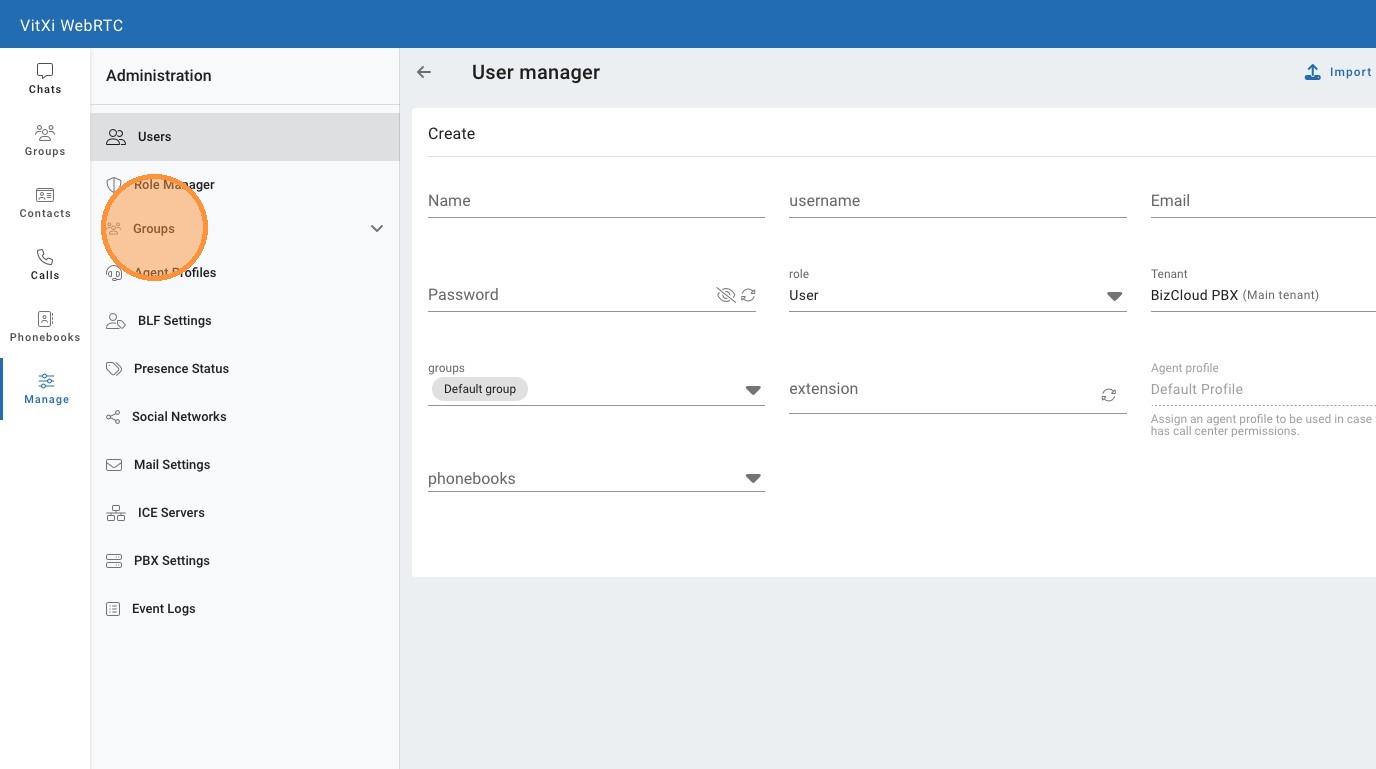Toggle password visibility eye icon
1376x769 pixels.
[726, 295]
